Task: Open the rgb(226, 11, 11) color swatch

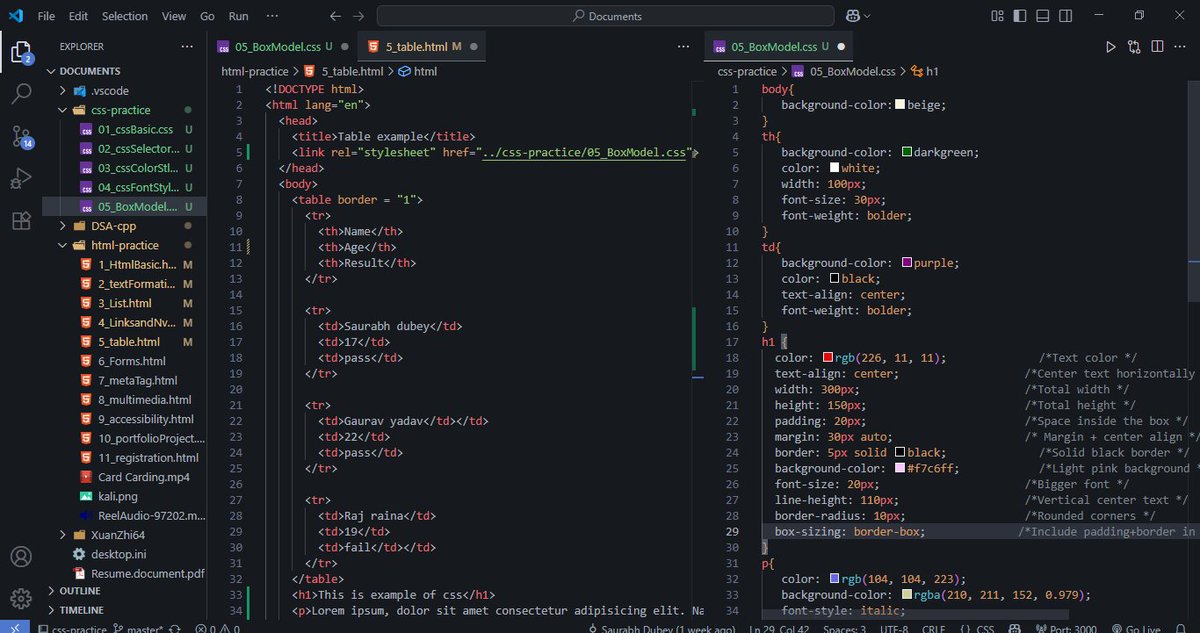Action: pyautogui.click(x=828, y=358)
